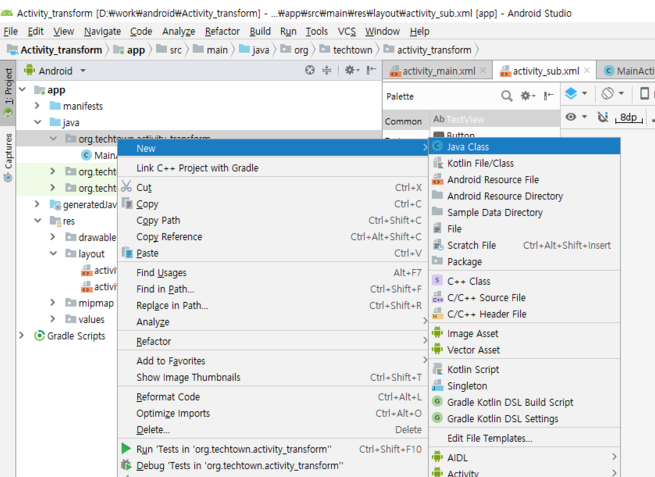Switch to MainActivity editor tab
This screenshot has height=477, width=655.
coord(629,71)
